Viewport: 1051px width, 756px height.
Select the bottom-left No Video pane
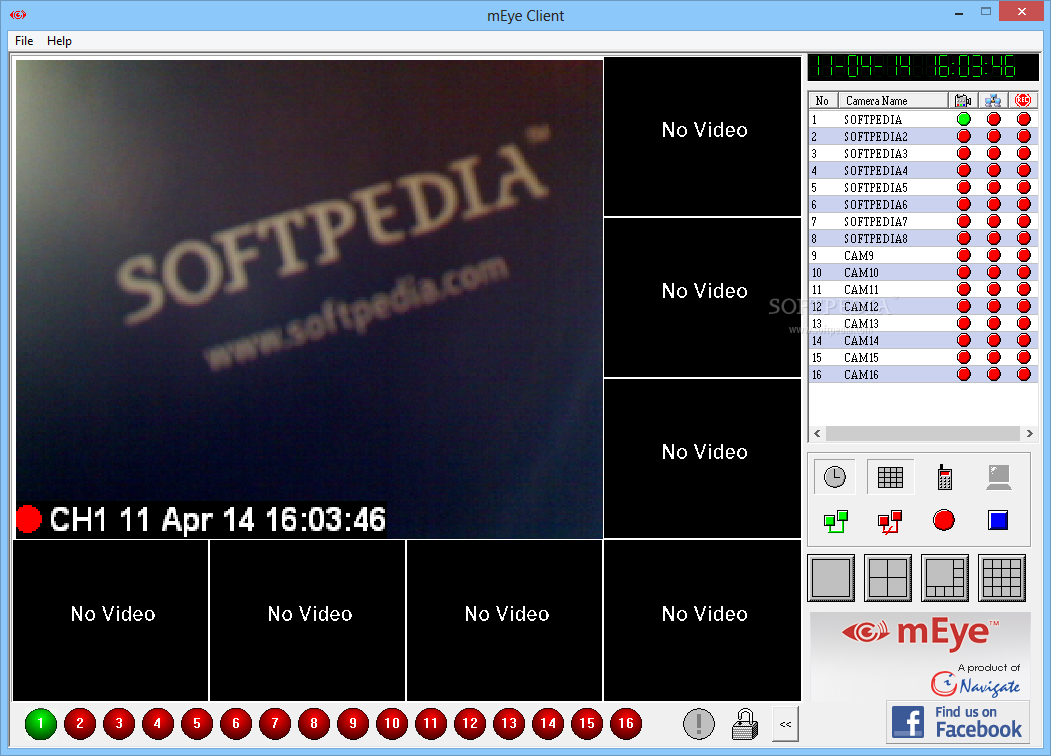[111, 620]
